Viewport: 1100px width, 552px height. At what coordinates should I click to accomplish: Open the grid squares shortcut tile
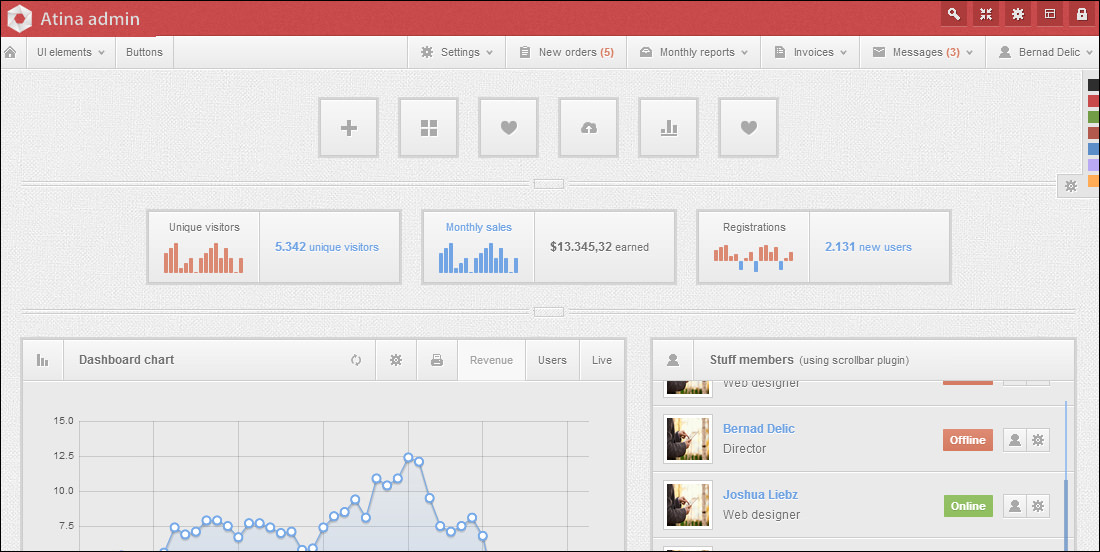429,128
